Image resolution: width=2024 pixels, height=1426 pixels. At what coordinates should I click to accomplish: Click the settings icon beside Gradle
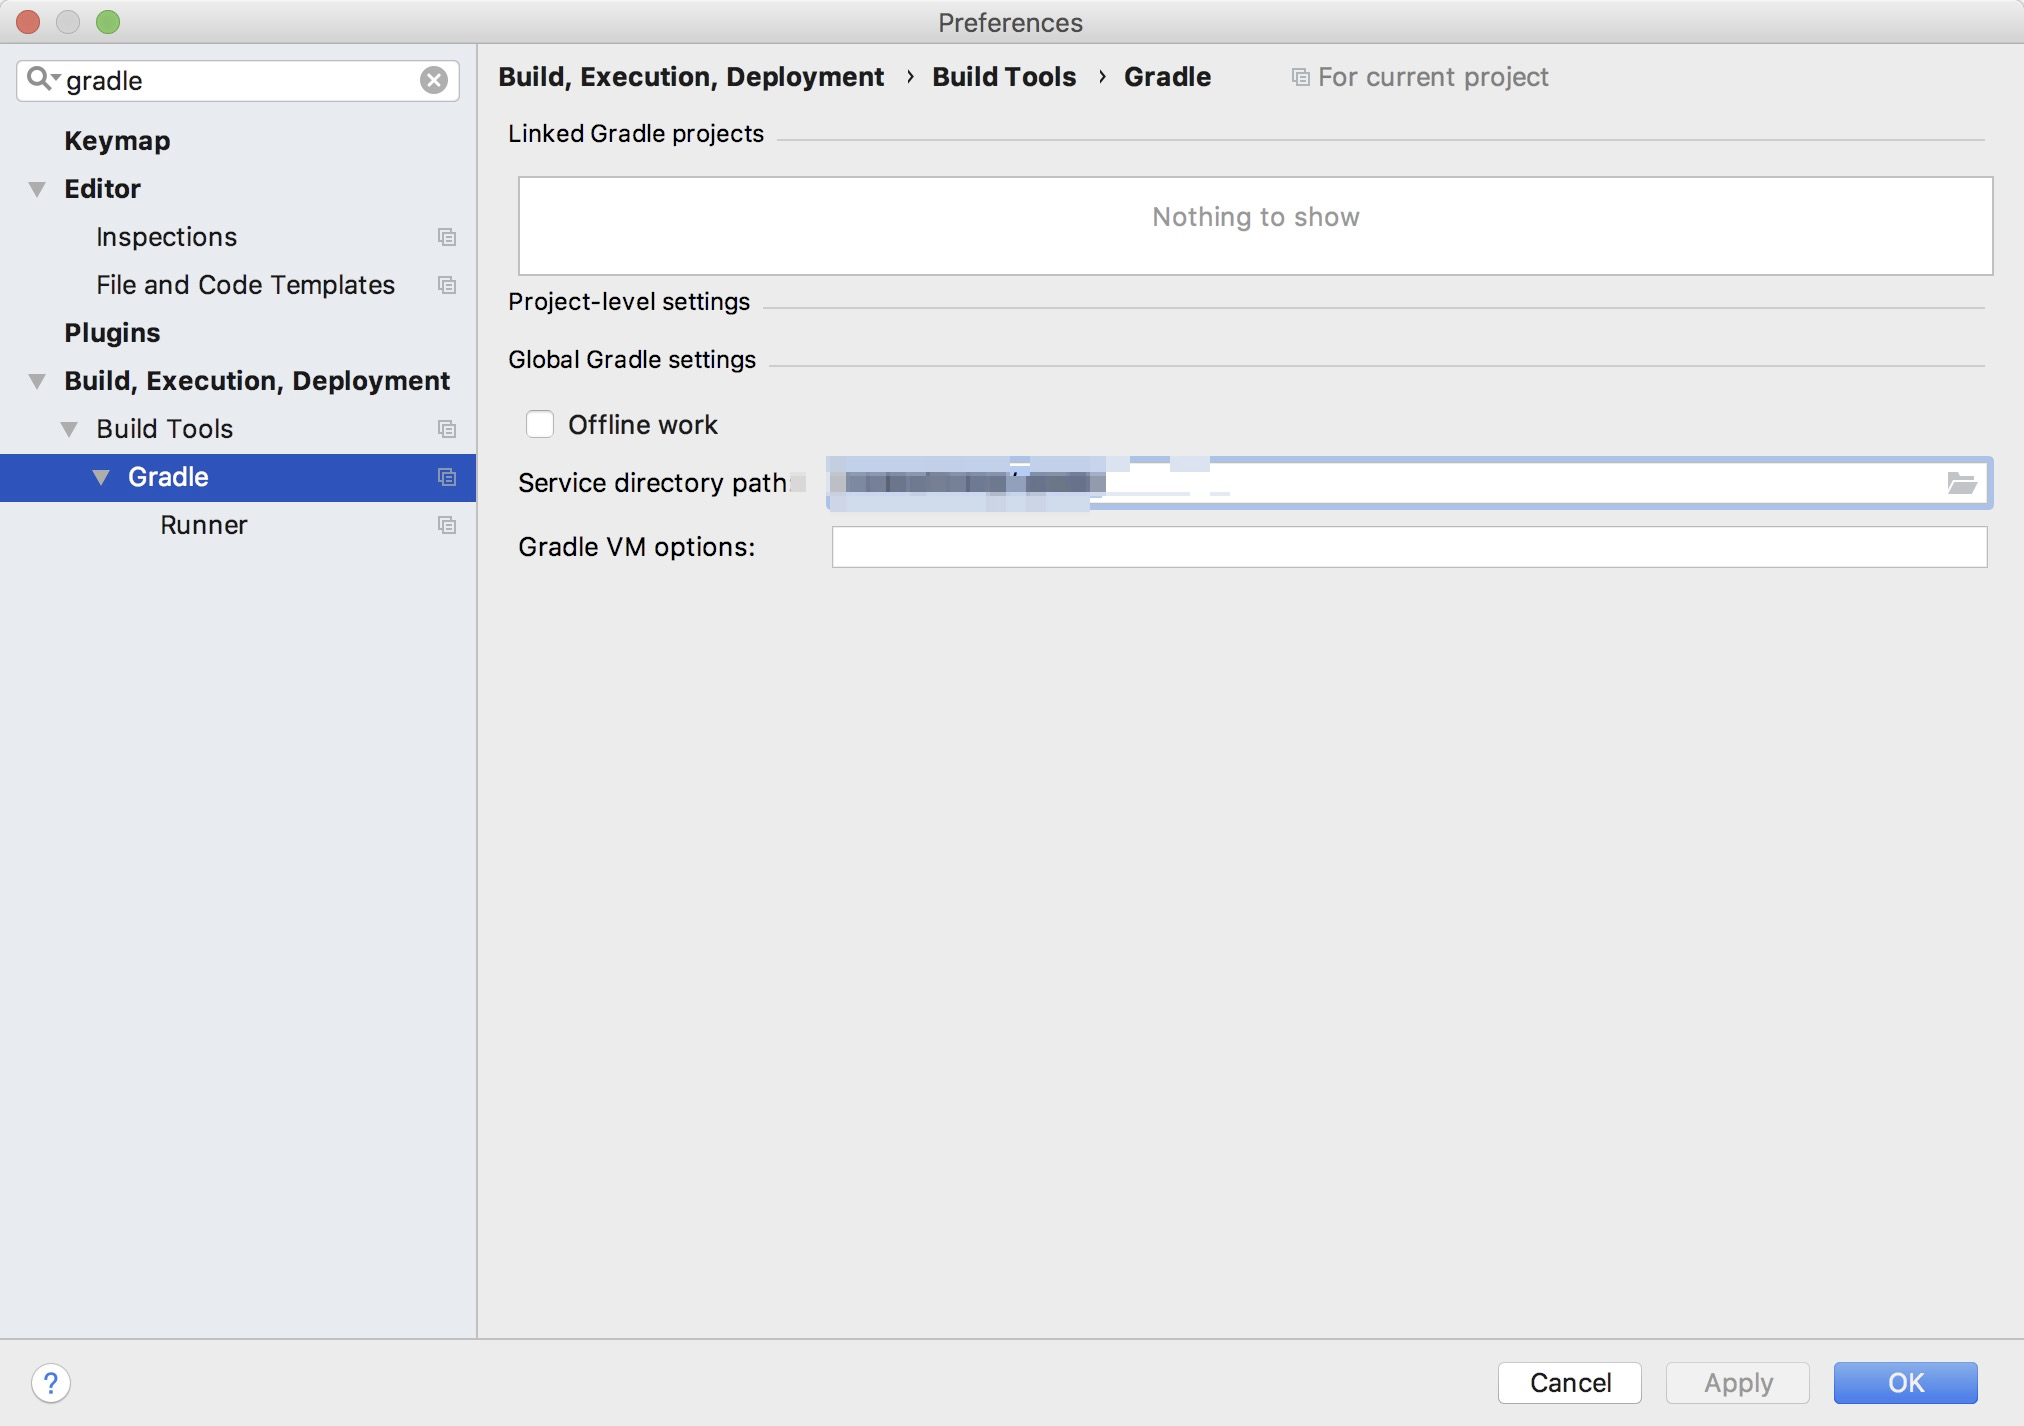click(x=447, y=477)
